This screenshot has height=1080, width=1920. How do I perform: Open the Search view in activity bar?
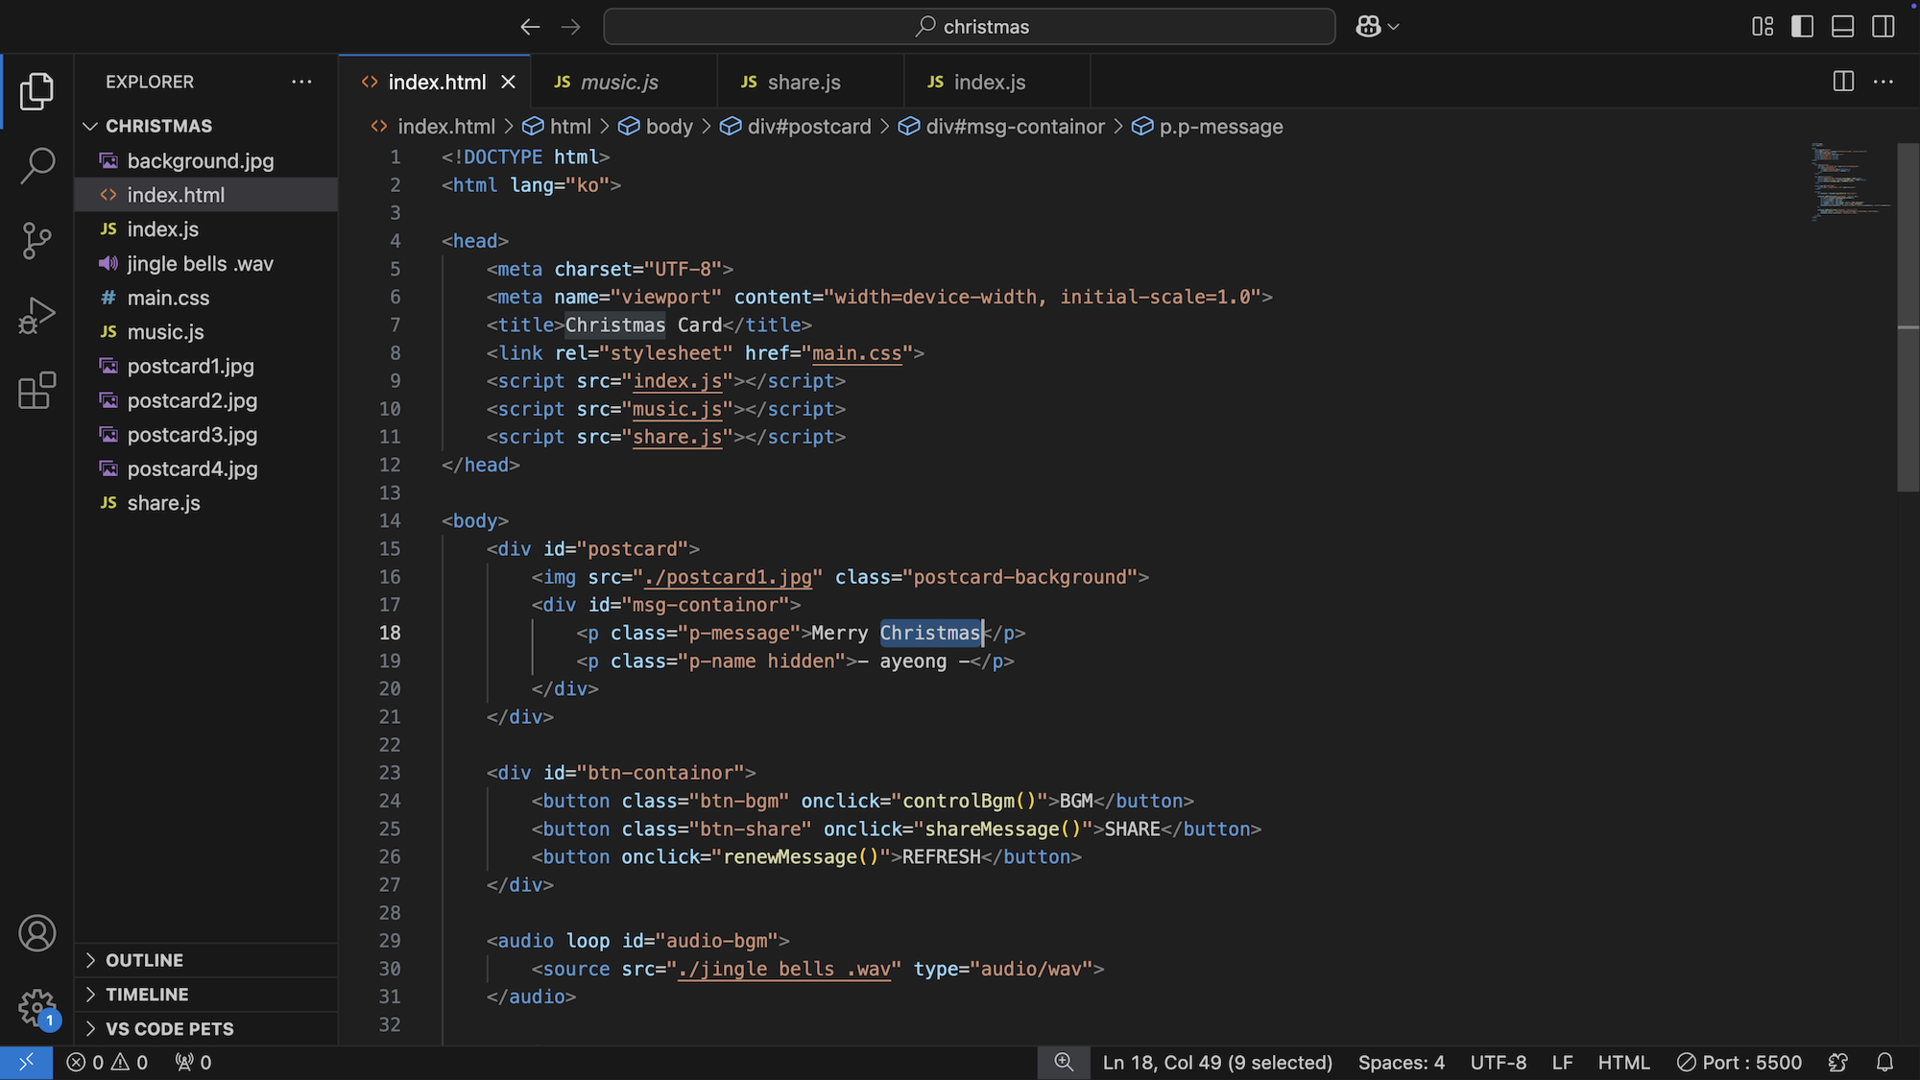pyautogui.click(x=37, y=166)
